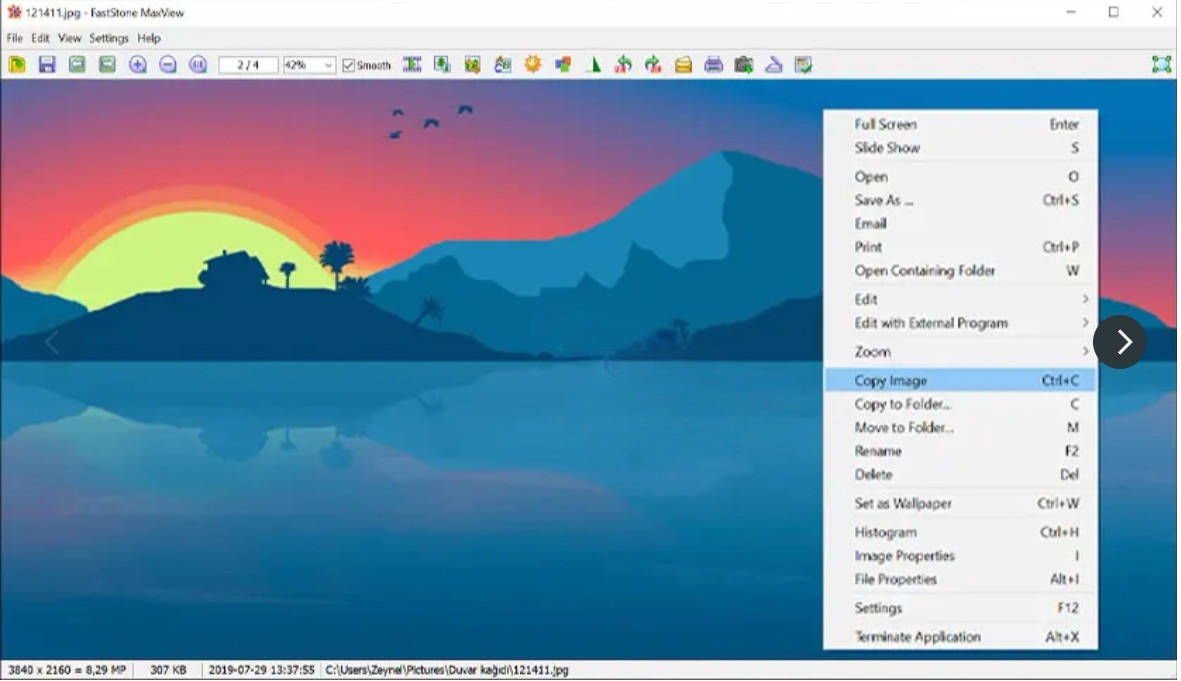Click the Rotate Right icon

(x=653, y=65)
